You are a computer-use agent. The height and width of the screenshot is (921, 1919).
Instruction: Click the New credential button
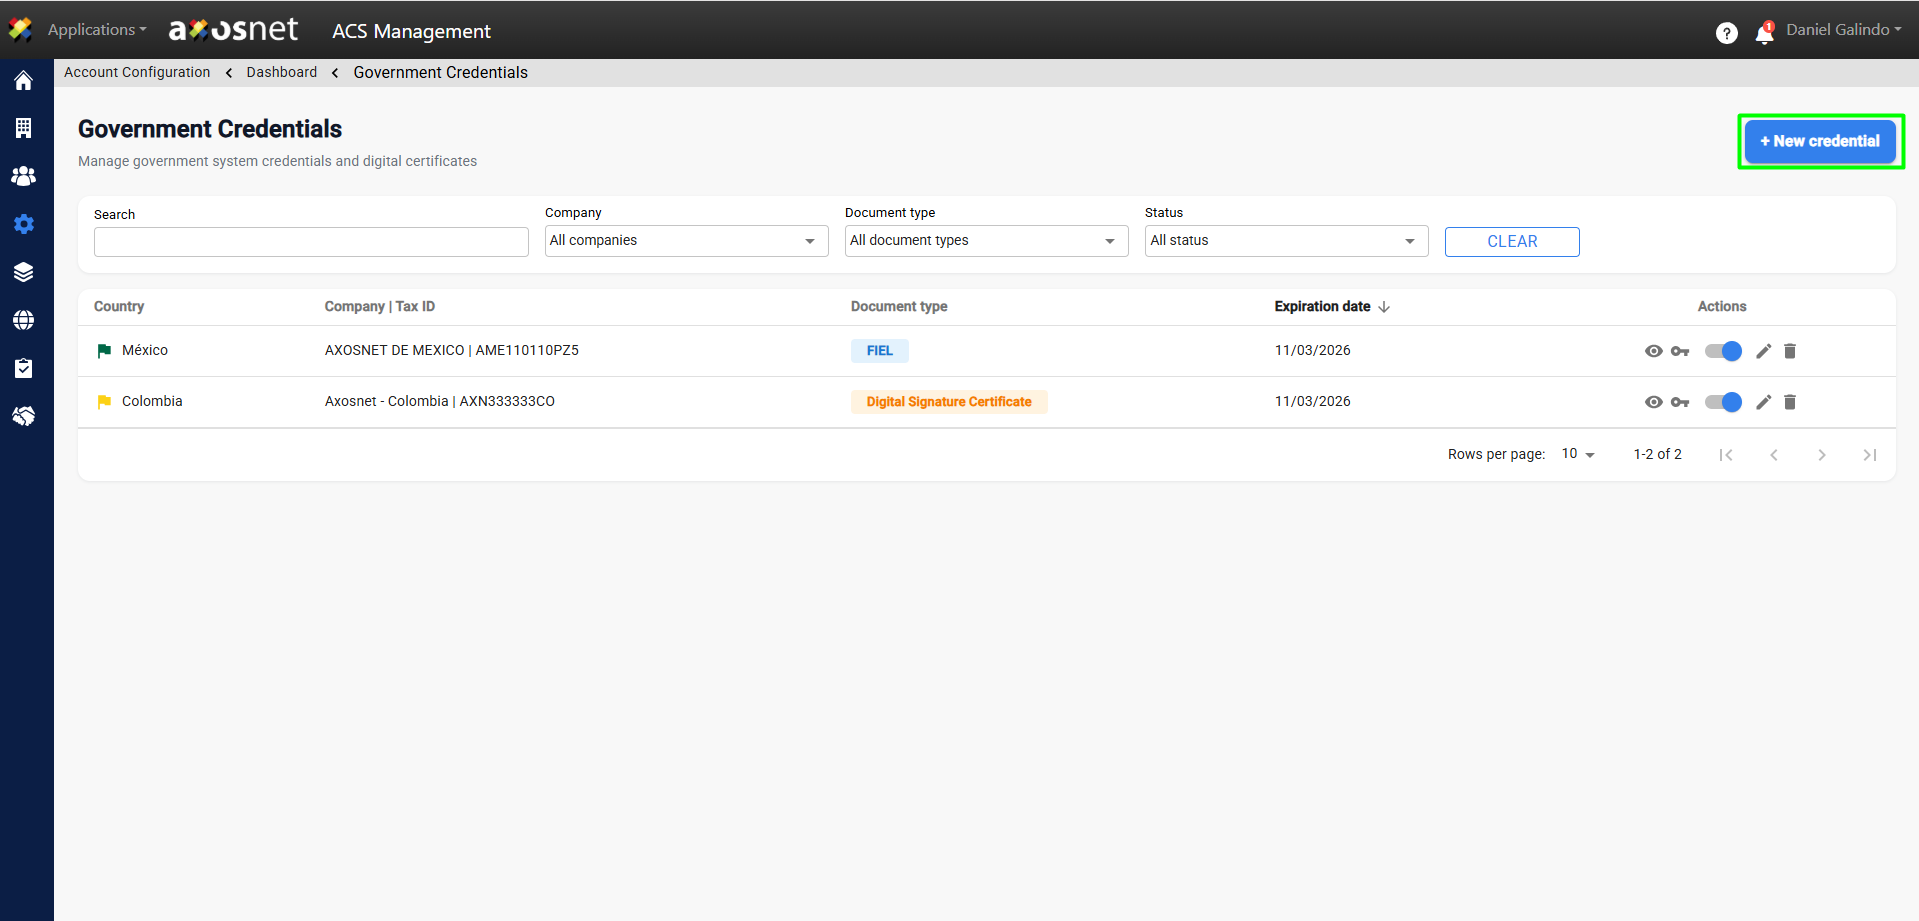tap(1820, 141)
